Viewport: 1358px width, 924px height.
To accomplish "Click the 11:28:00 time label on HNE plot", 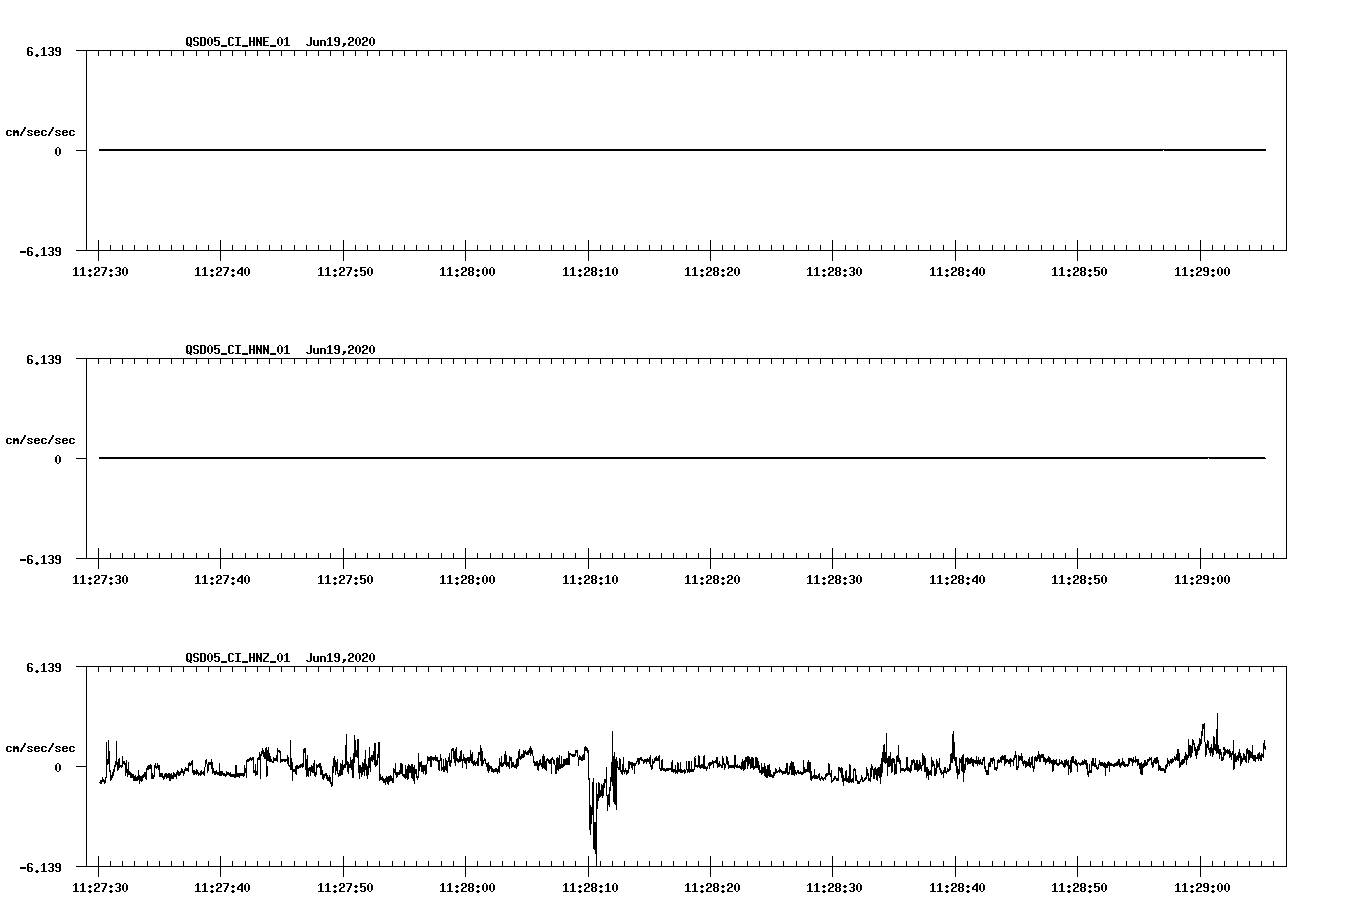I will tap(467, 272).
